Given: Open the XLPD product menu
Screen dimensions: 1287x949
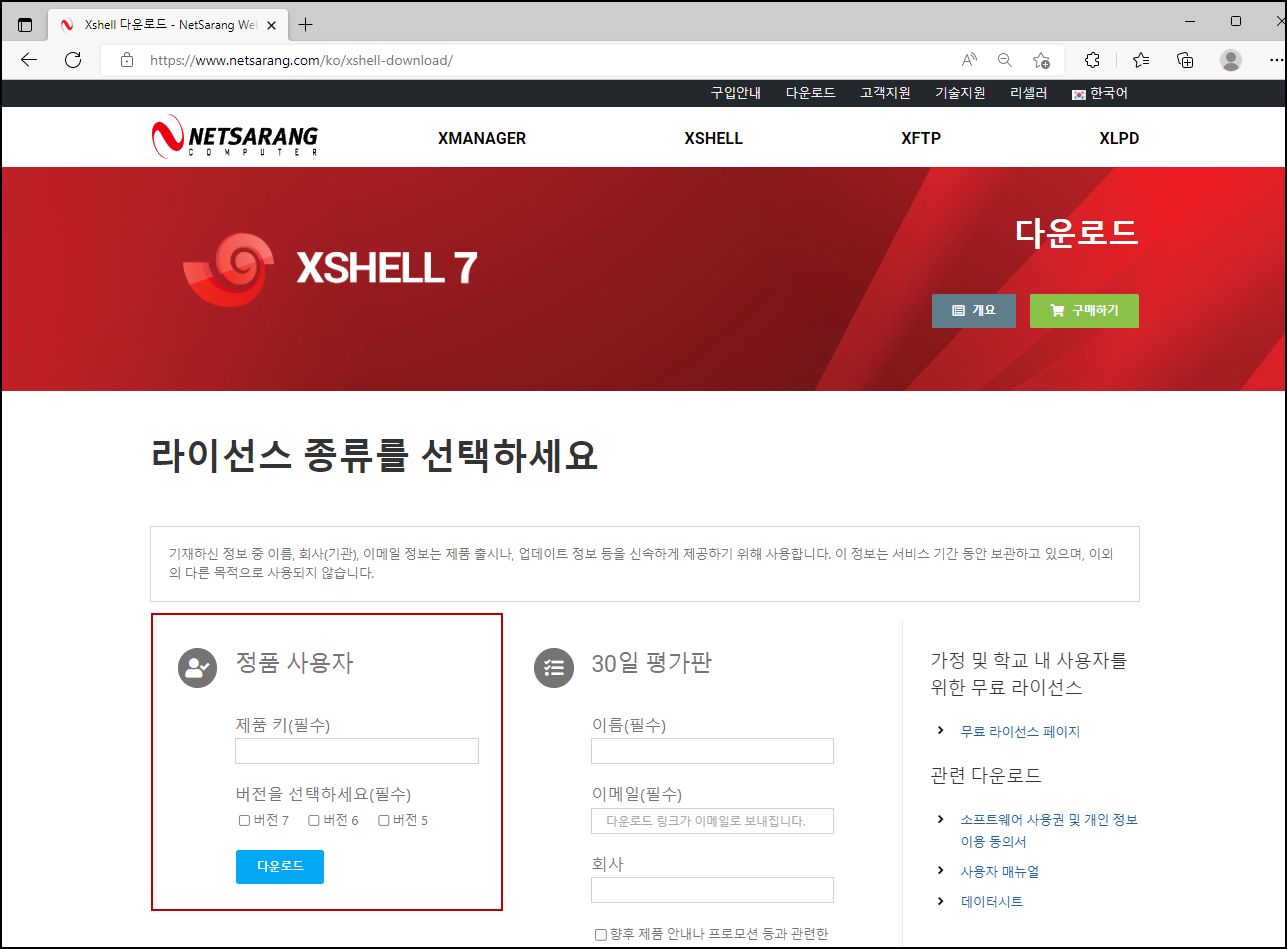Looking at the screenshot, I should click(1119, 138).
